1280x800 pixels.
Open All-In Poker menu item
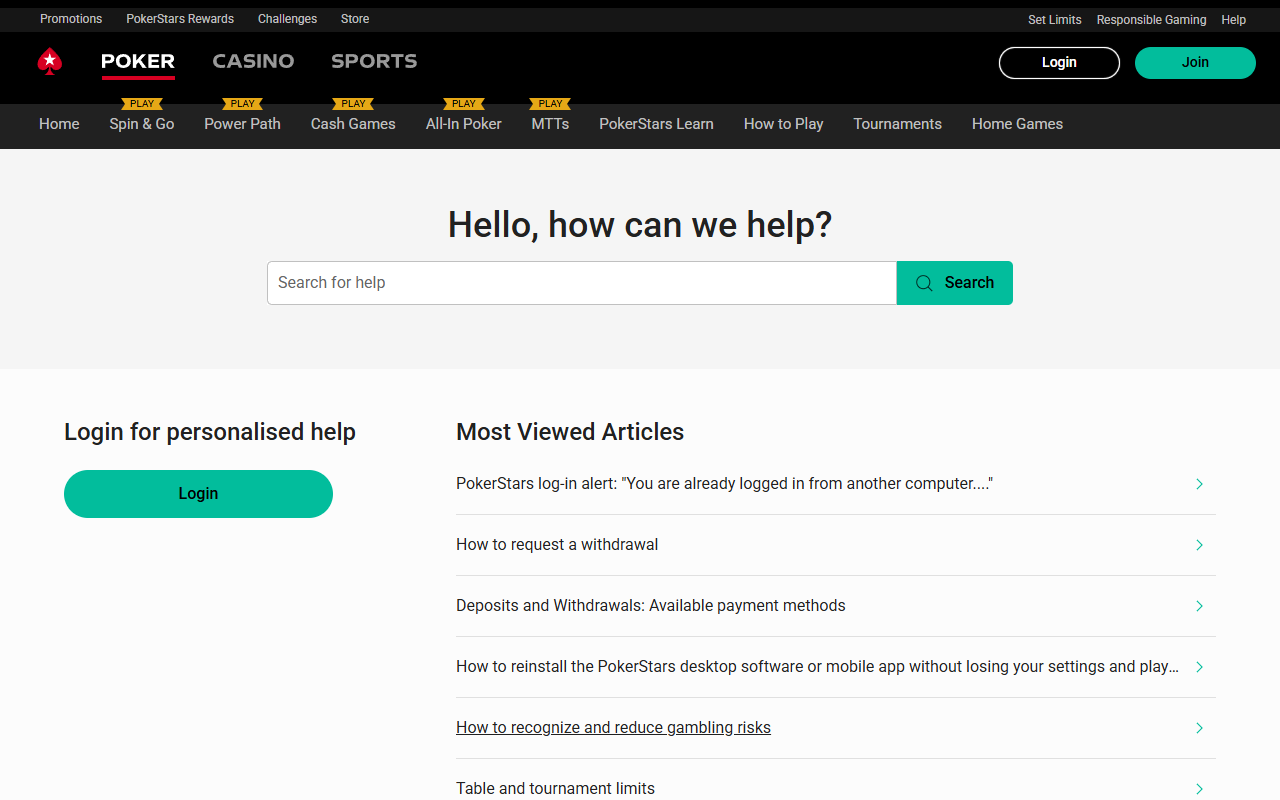tap(464, 124)
